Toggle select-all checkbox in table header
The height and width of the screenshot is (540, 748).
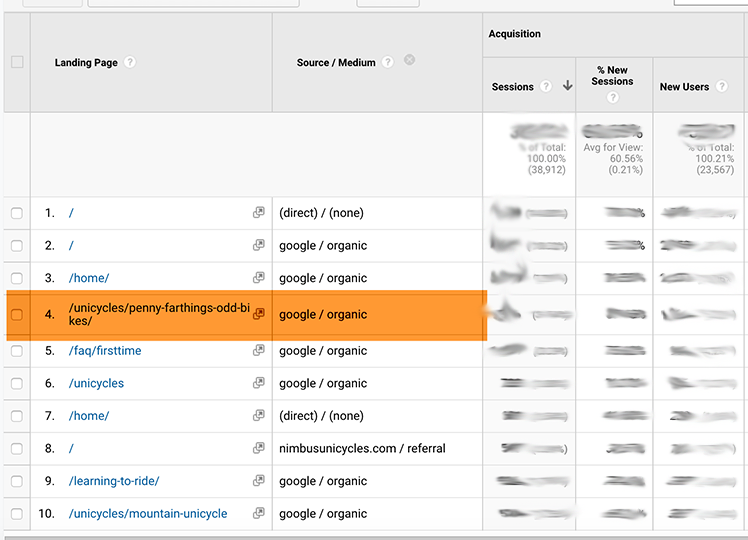(17, 62)
